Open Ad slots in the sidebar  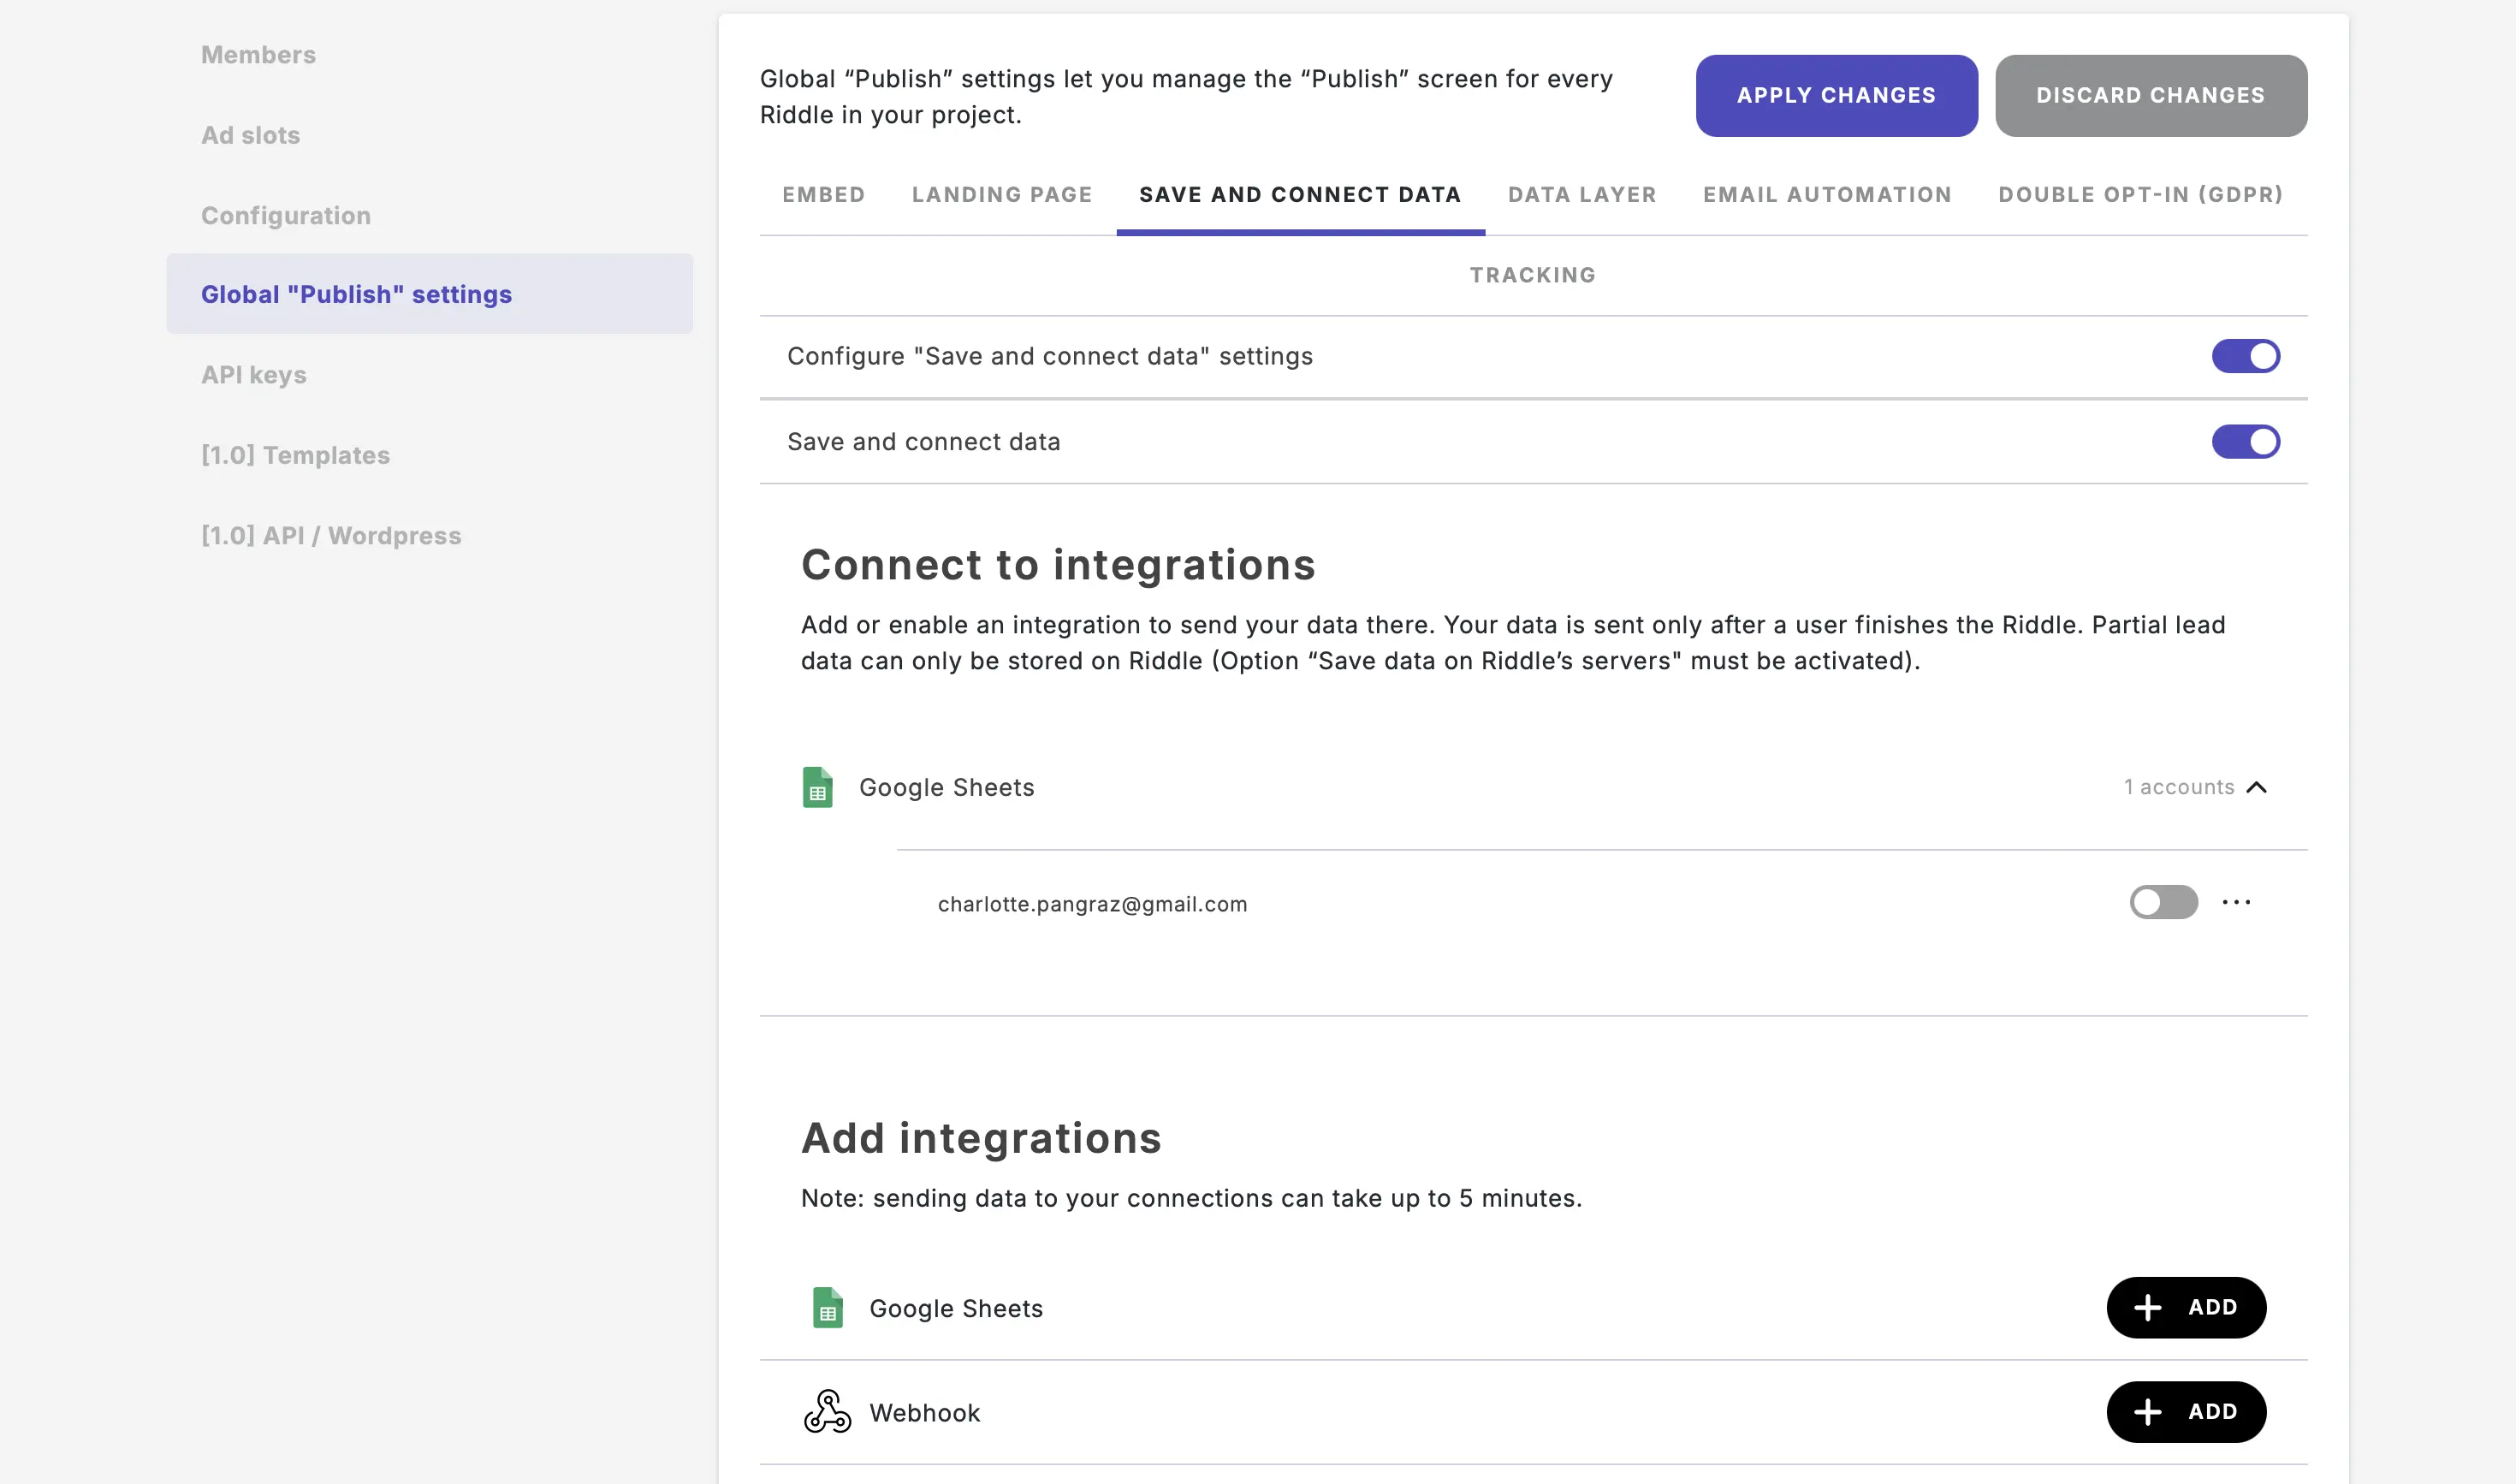[x=250, y=135]
